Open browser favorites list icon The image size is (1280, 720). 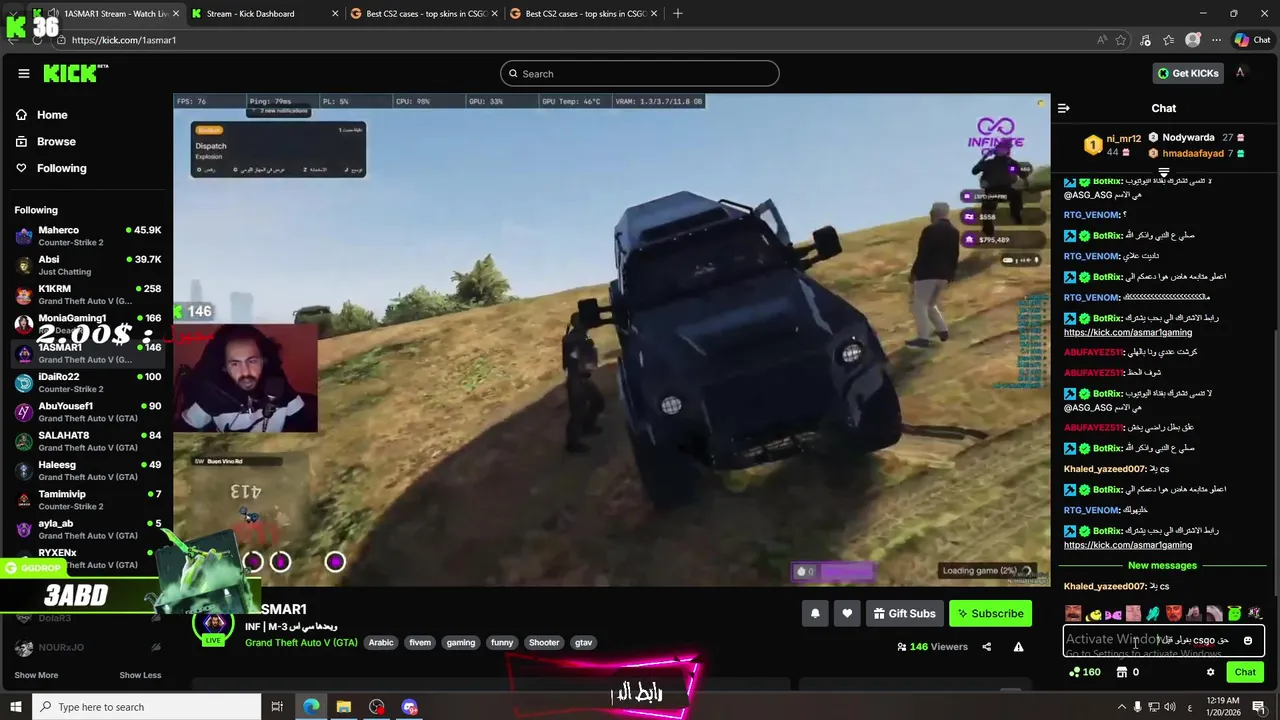click(1168, 40)
